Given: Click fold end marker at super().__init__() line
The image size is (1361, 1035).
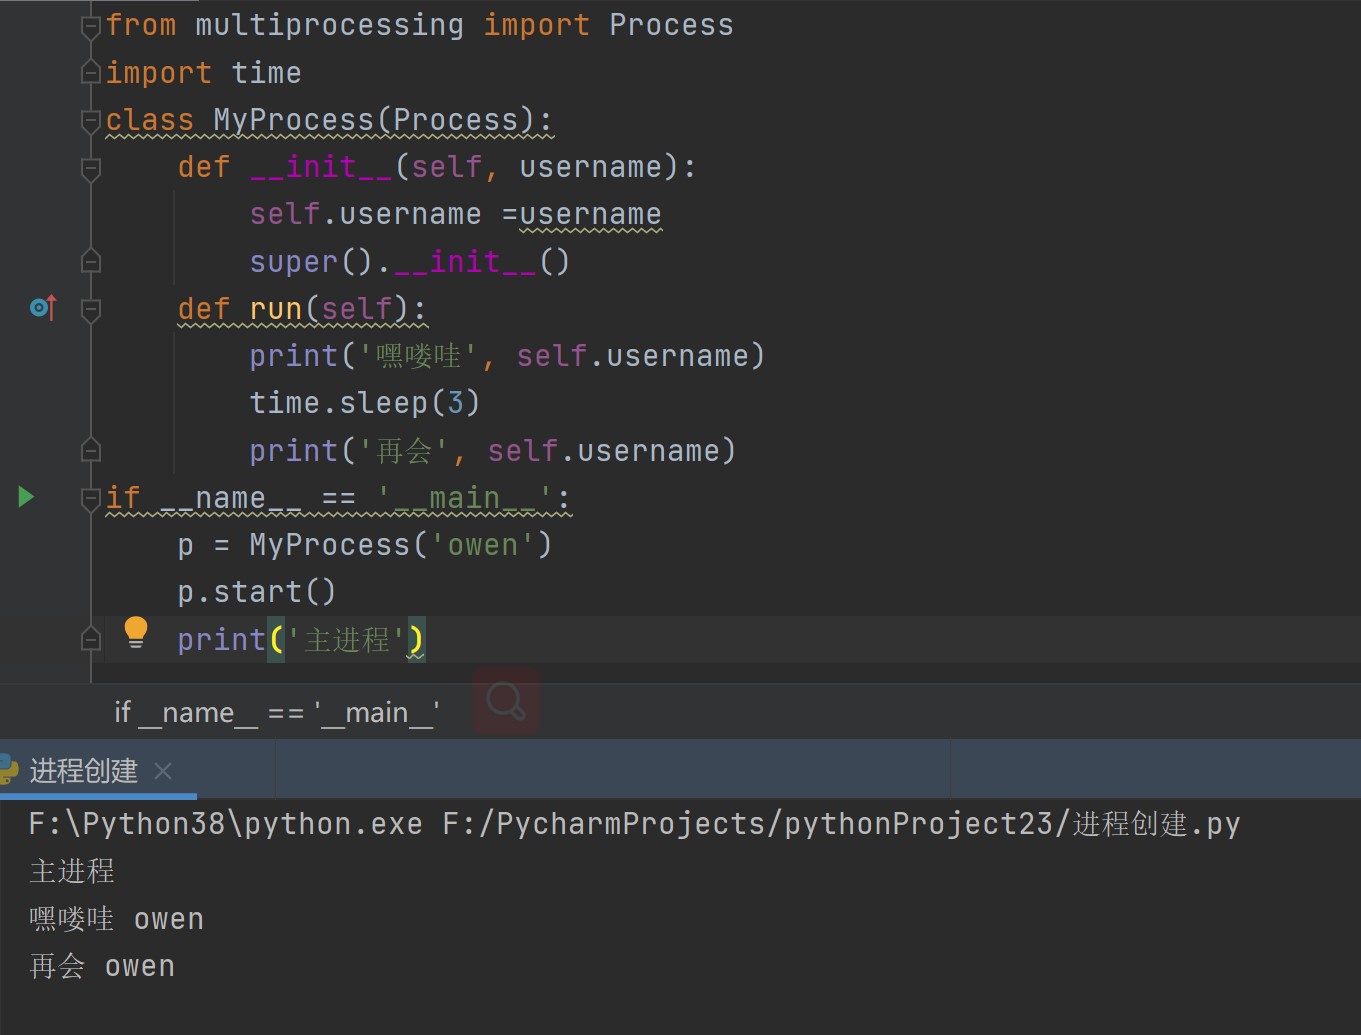Looking at the screenshot, I should [x=91, y=262].
